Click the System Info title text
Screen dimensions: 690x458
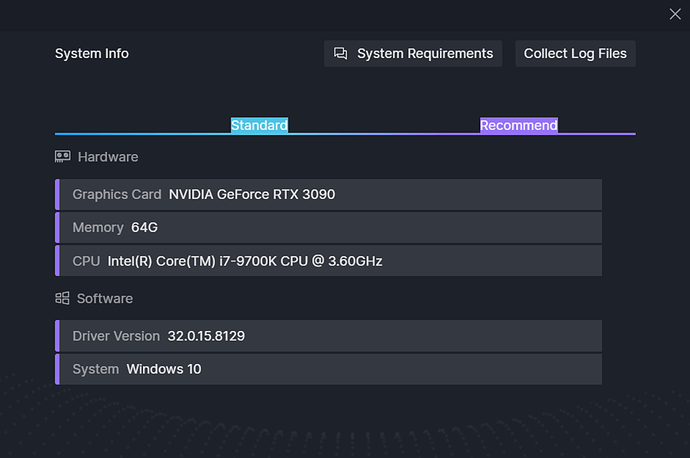click(x=91, y=54)
